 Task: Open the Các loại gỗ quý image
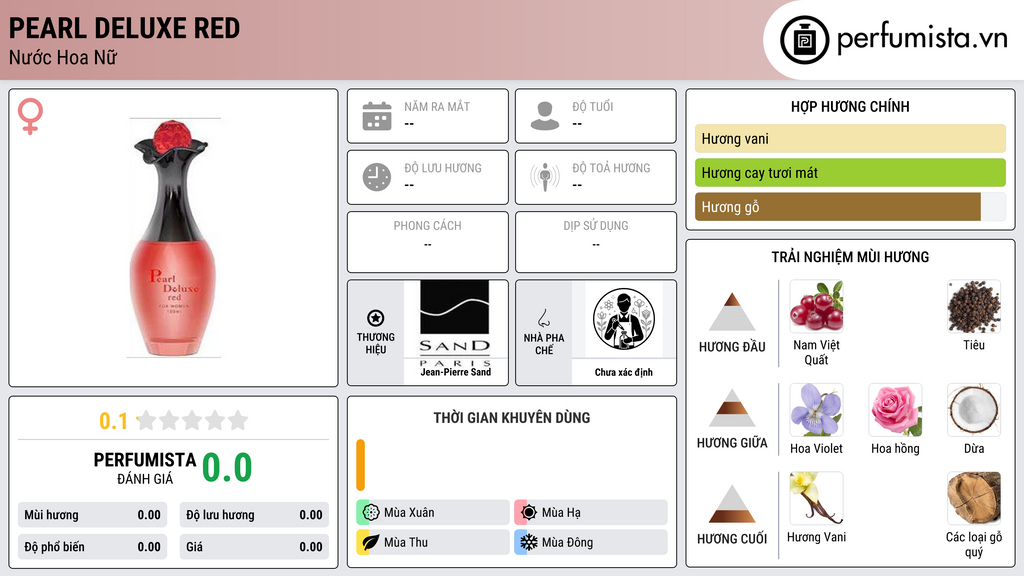pos(974,498)
